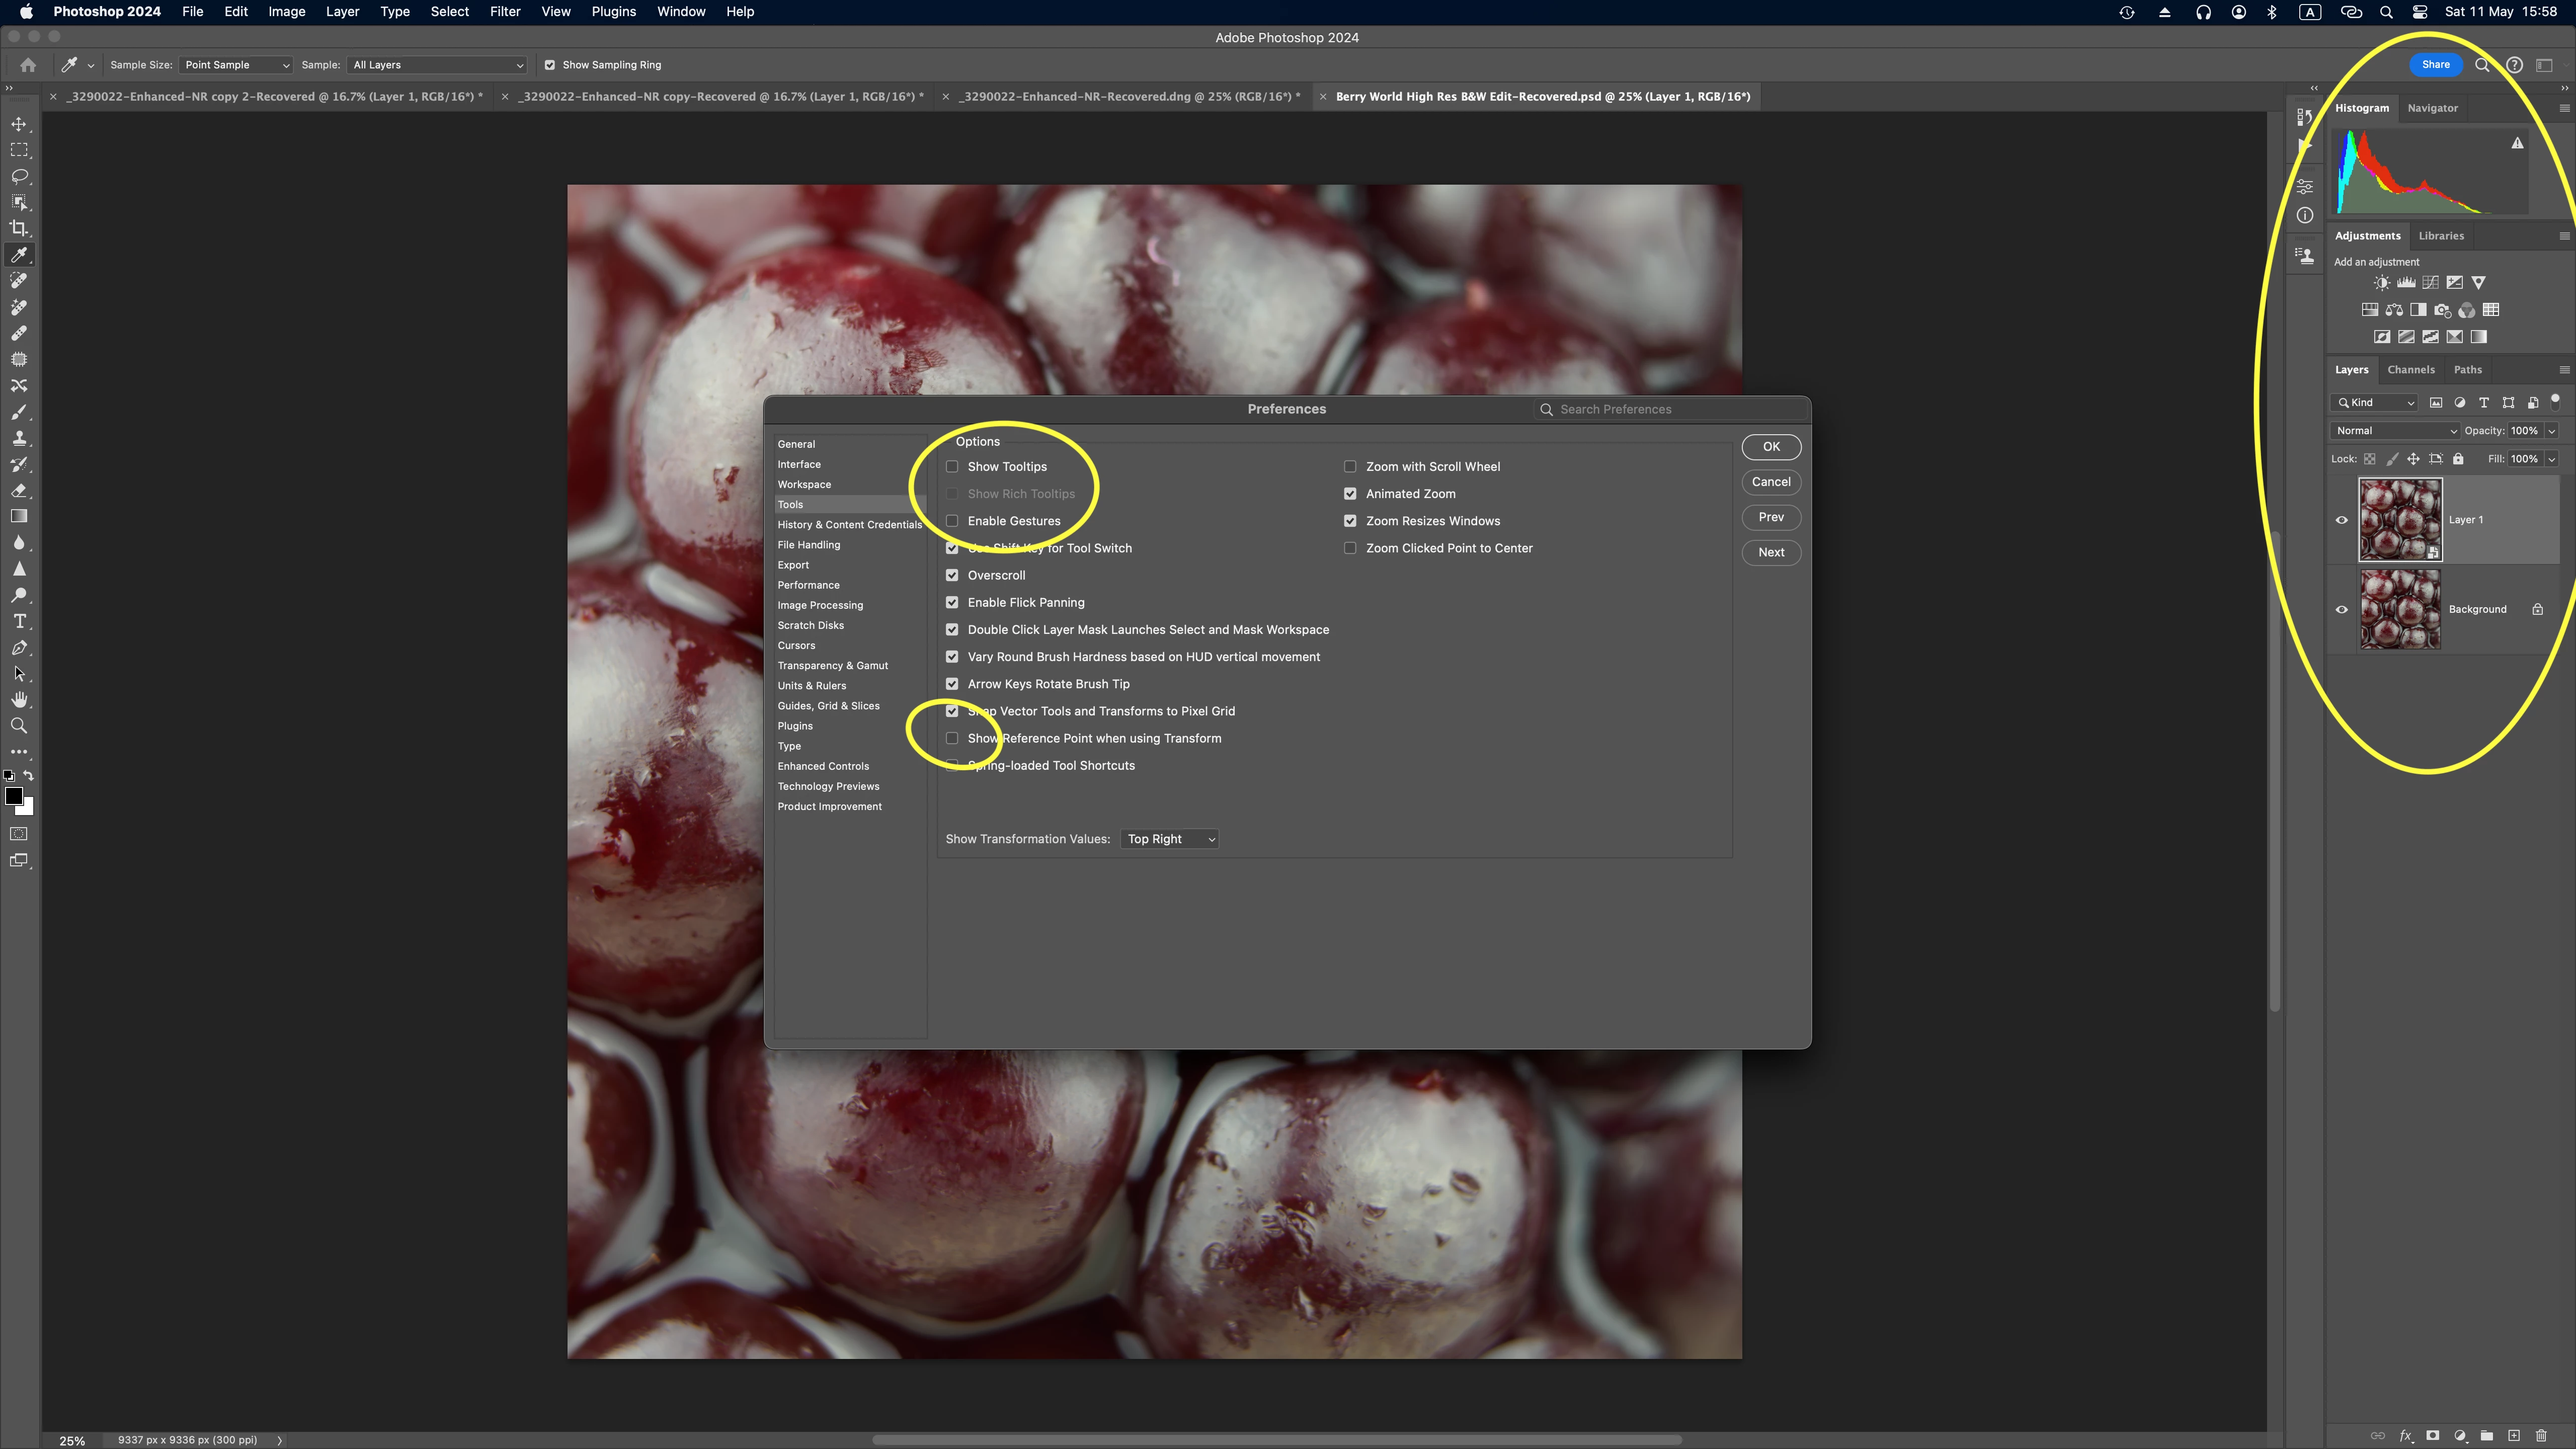The height and width of the screenshot is (1449, 2576).
Task: Enable the Show Tooltips checkbox
Action: 952,467
